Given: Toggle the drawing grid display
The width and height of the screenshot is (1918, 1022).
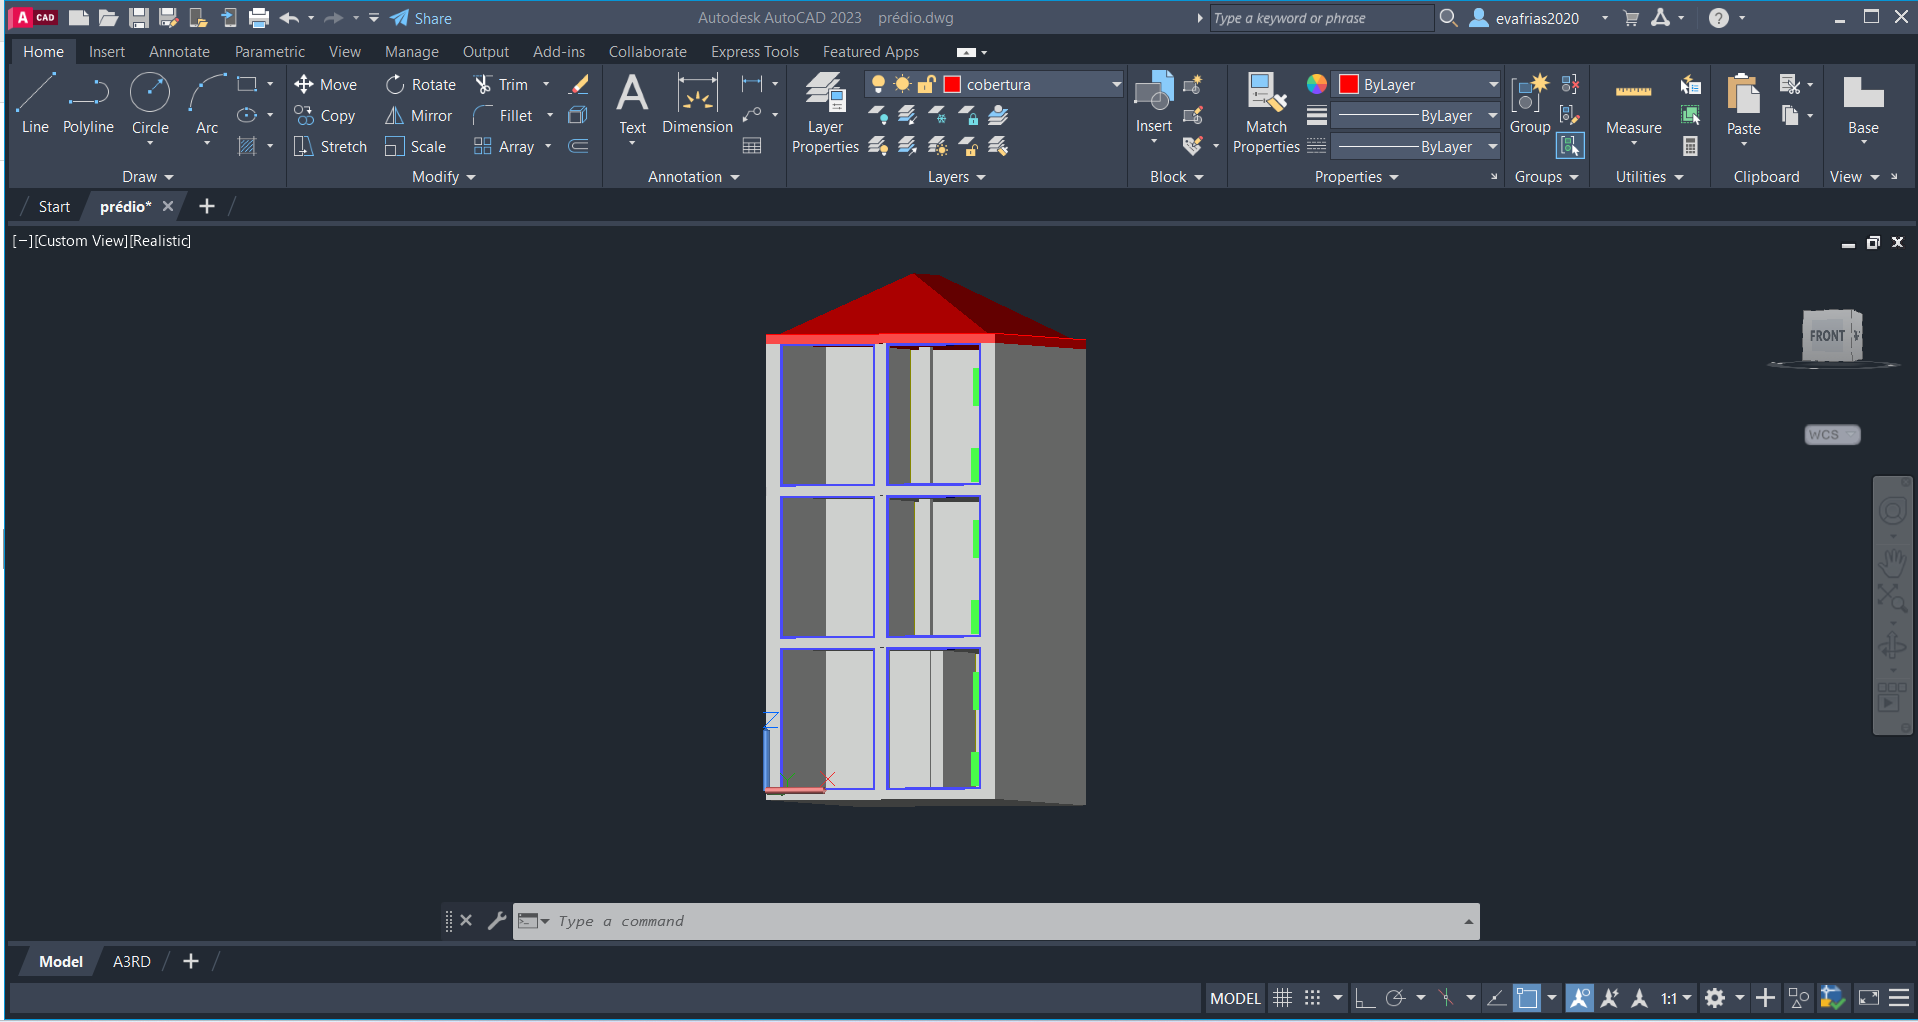Looking at the screenshot, I should 1282,998.
